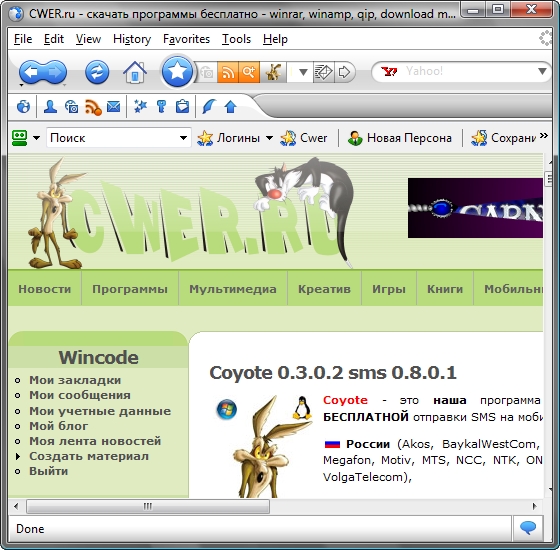Click the blue key passwords icon
The image size is (560, 550).
tap(161, 106)
